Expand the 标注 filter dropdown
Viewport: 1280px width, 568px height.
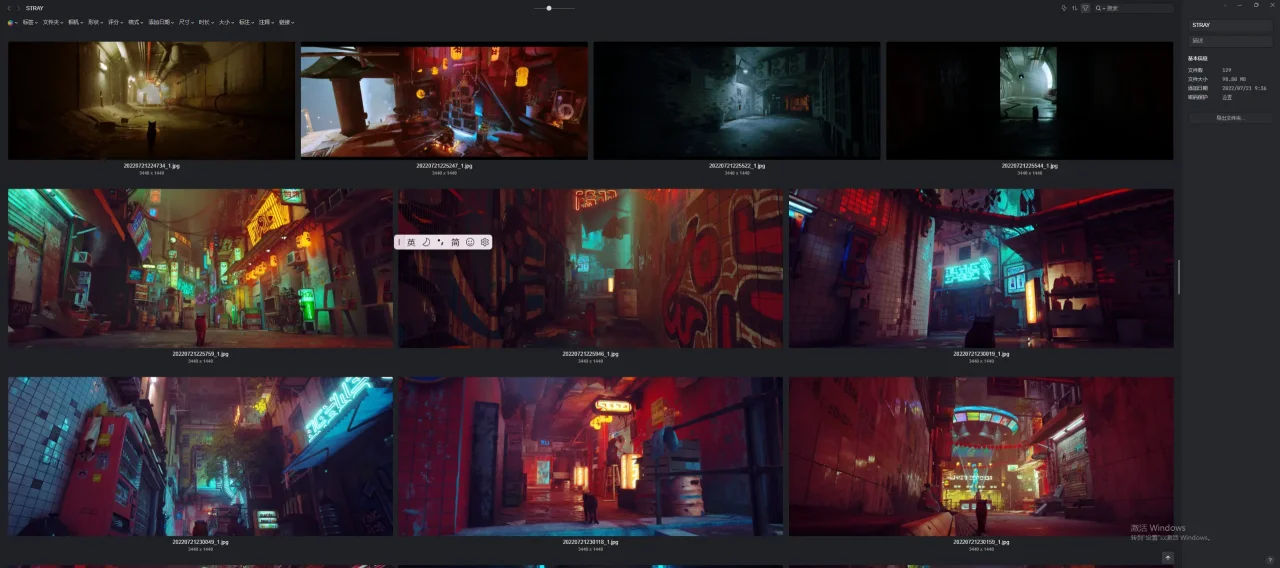[x=246, y=22]
